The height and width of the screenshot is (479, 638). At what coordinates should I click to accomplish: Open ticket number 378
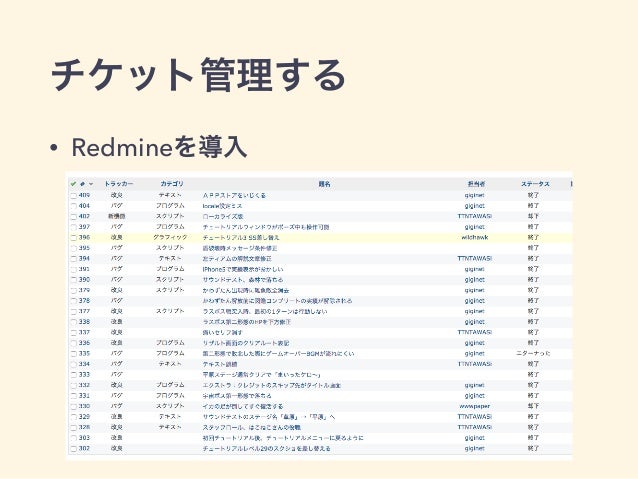click(x=84, y=301)
